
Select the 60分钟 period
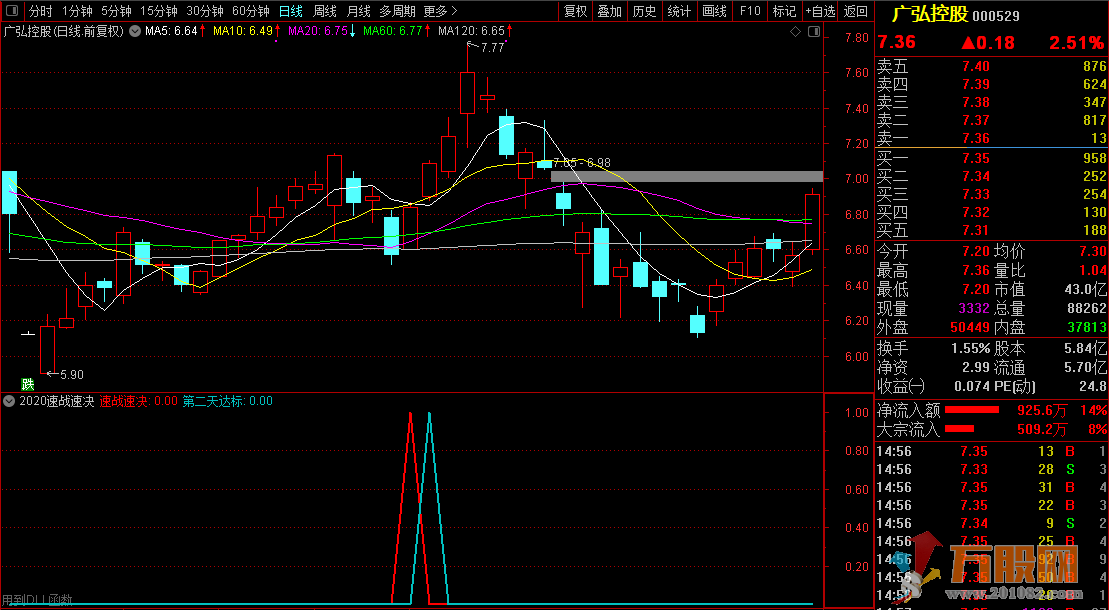pos(251,11)
